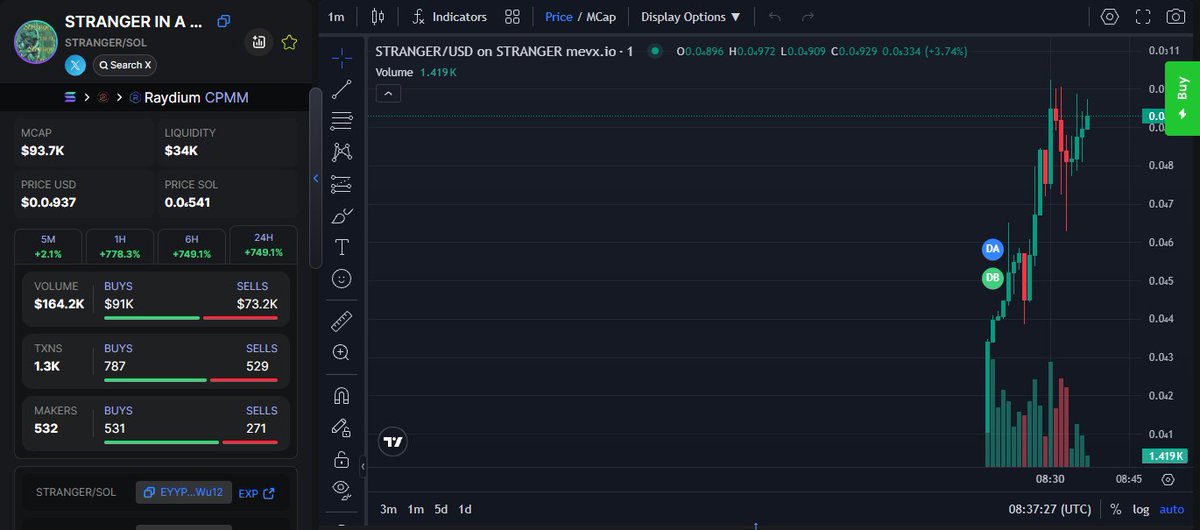Select the 5M stats period tab
The height and width of the screenshot is (530, 1200).
pos(48,246)
